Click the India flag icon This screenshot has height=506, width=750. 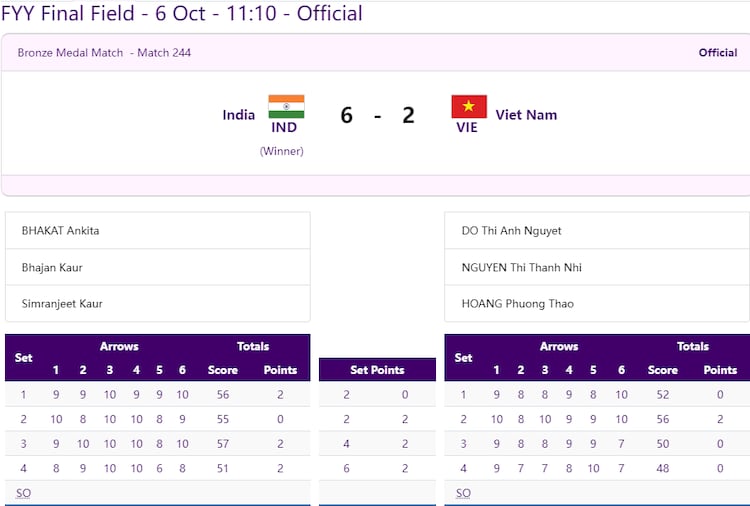click(x=286, y=106)
